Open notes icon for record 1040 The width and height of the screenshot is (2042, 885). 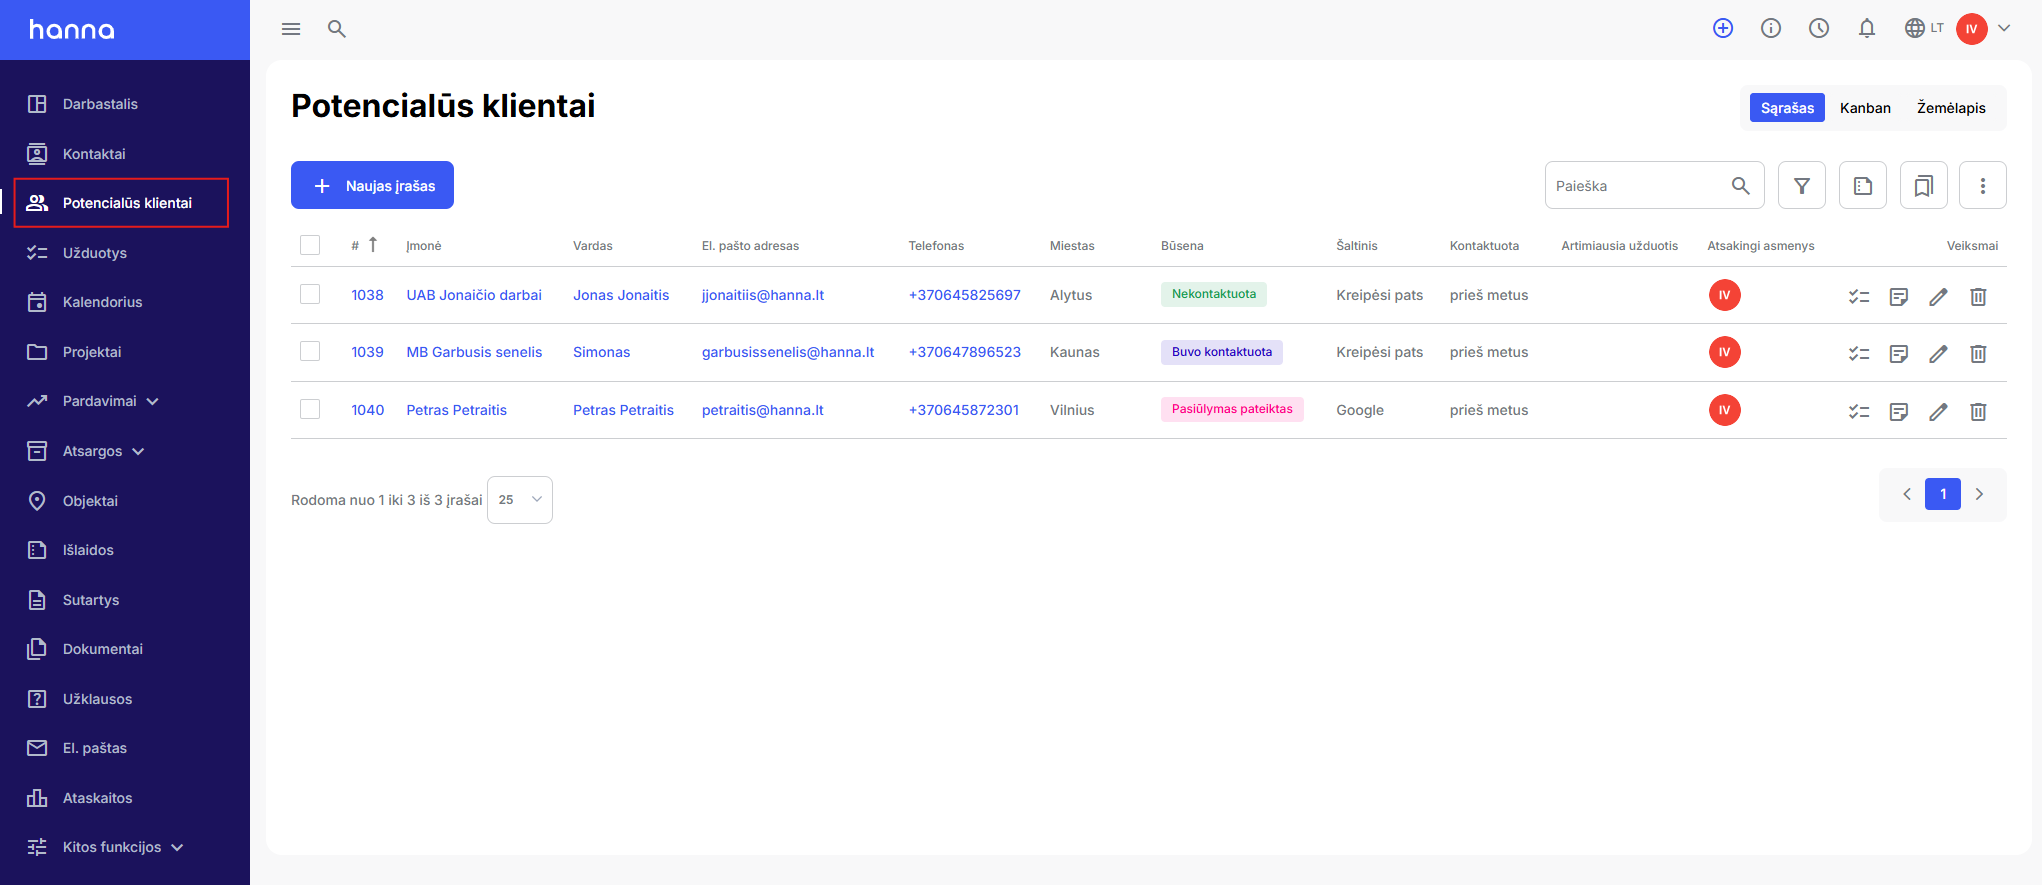click(1899, 412)
